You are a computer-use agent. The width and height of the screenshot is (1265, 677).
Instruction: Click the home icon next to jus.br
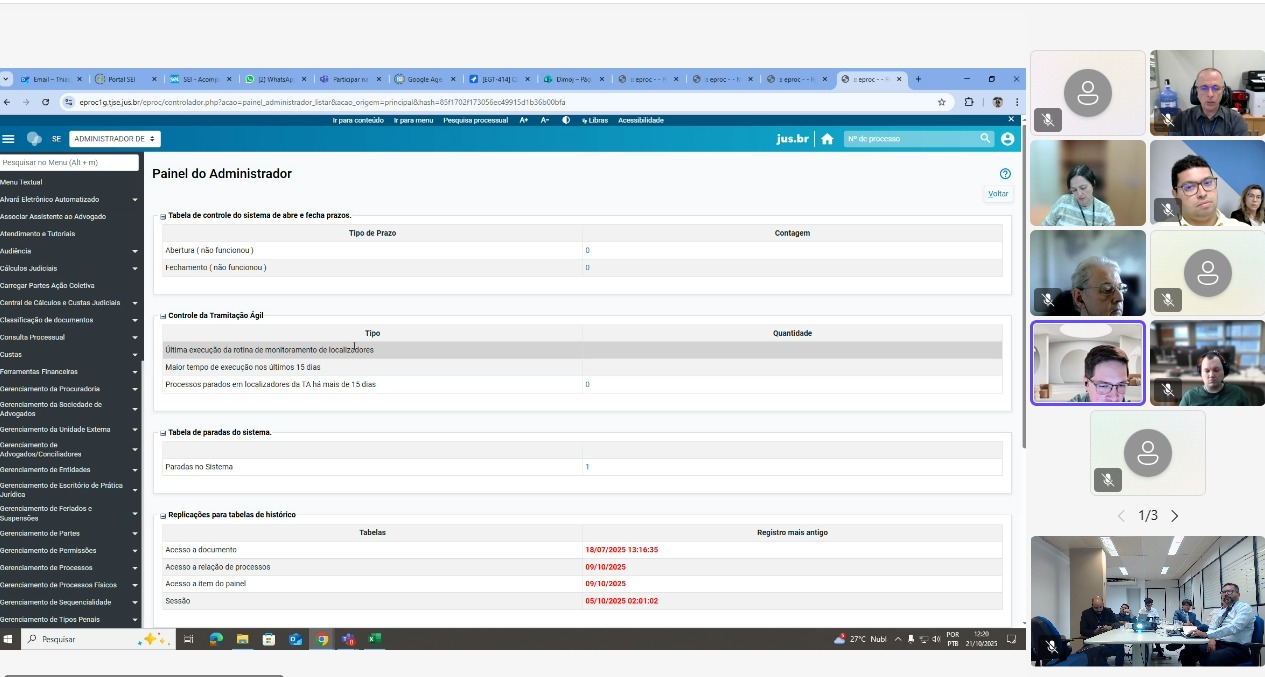[x=827, y=139]
